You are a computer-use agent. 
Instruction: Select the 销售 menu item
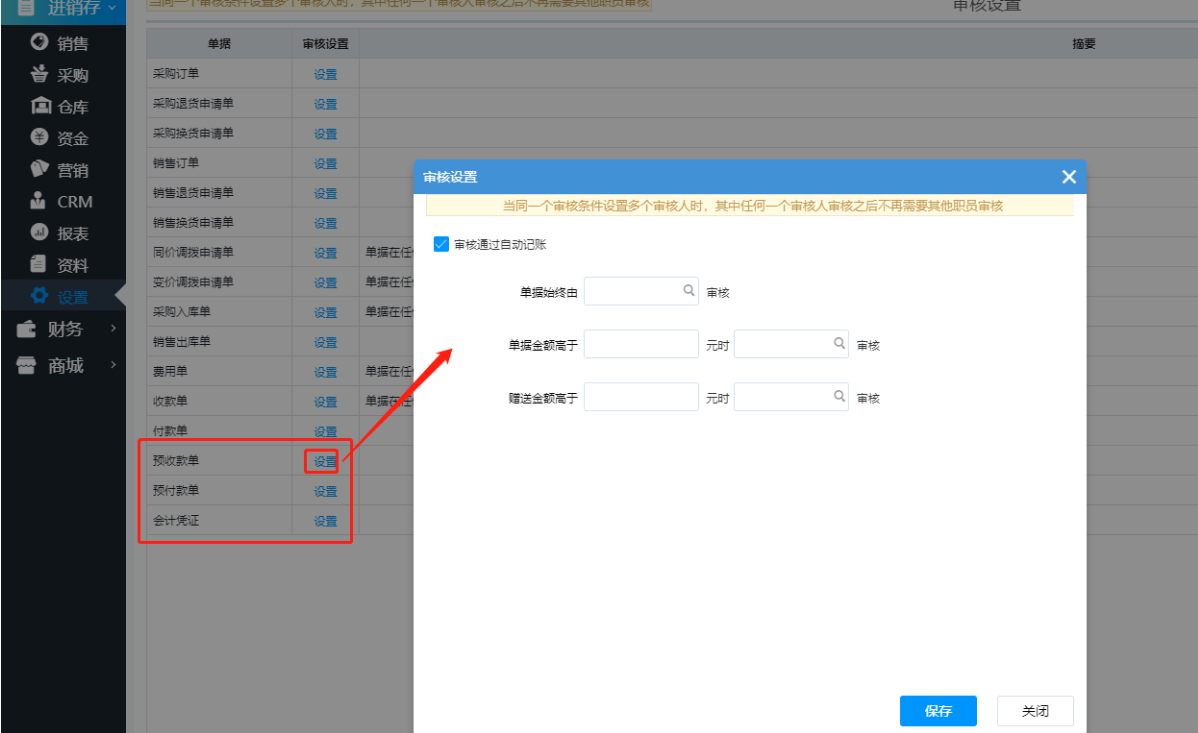point(73,44)
